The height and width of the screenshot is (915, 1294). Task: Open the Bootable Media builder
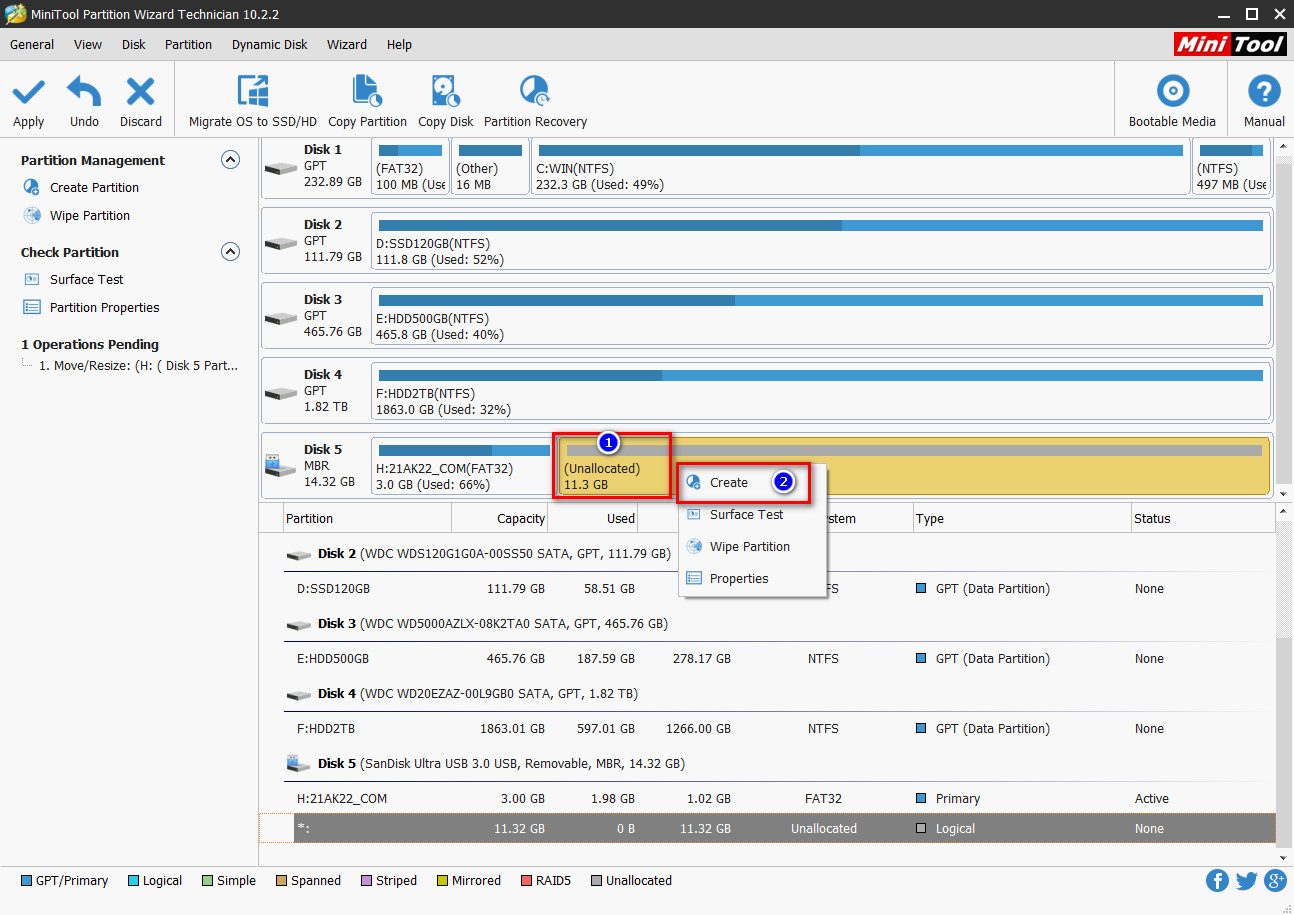1172,102
